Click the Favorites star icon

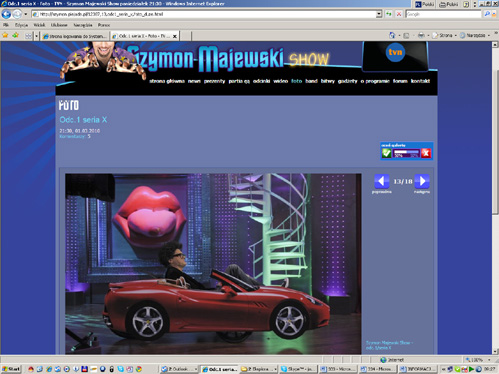[5, 35]
